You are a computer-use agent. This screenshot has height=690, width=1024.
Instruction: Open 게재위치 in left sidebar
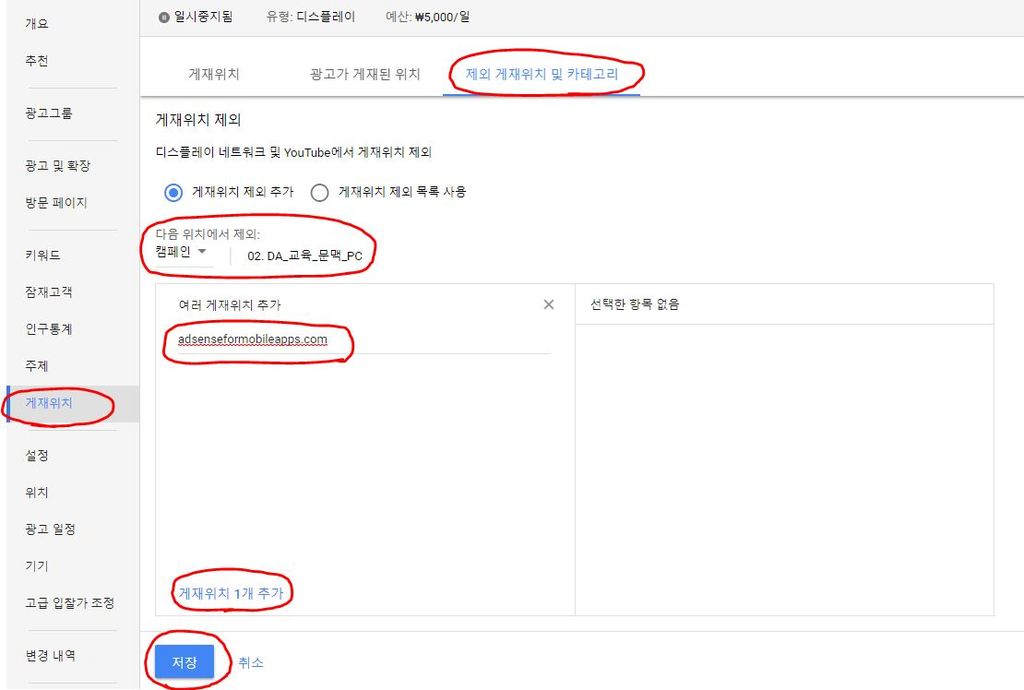(50, 404)
